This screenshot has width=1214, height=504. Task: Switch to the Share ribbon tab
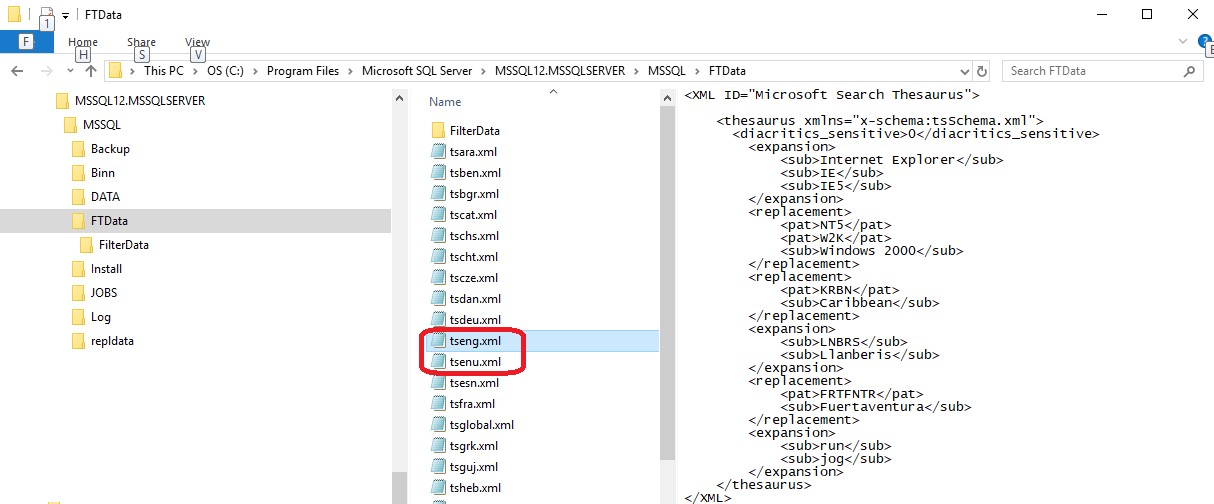141,42
